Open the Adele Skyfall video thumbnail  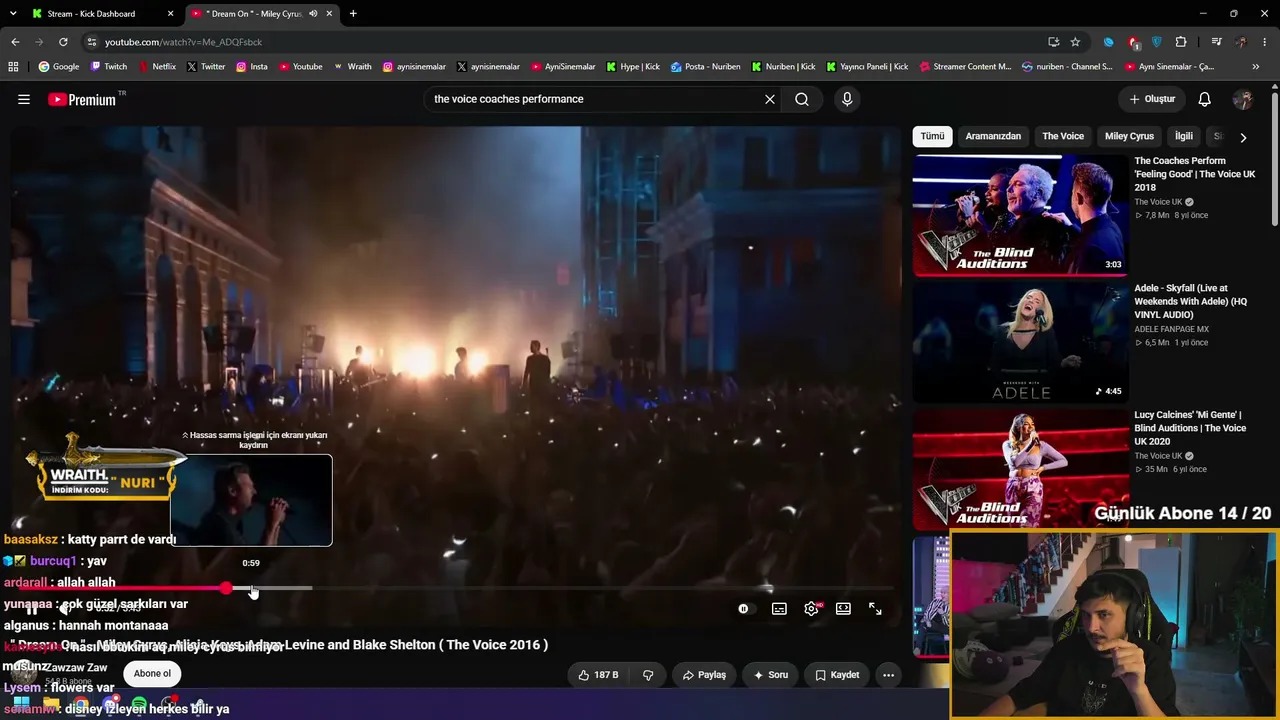tap(1020, 342)
